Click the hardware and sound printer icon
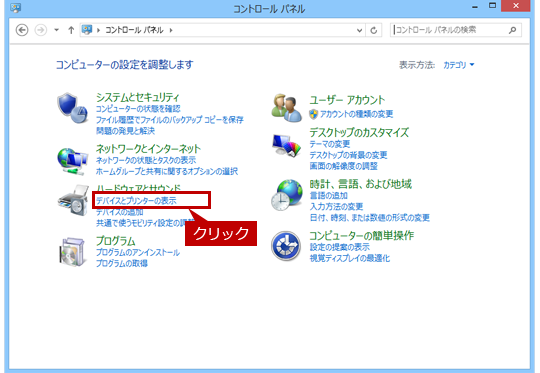The width and height of the screenshot is (540, 373). [73, 201]
